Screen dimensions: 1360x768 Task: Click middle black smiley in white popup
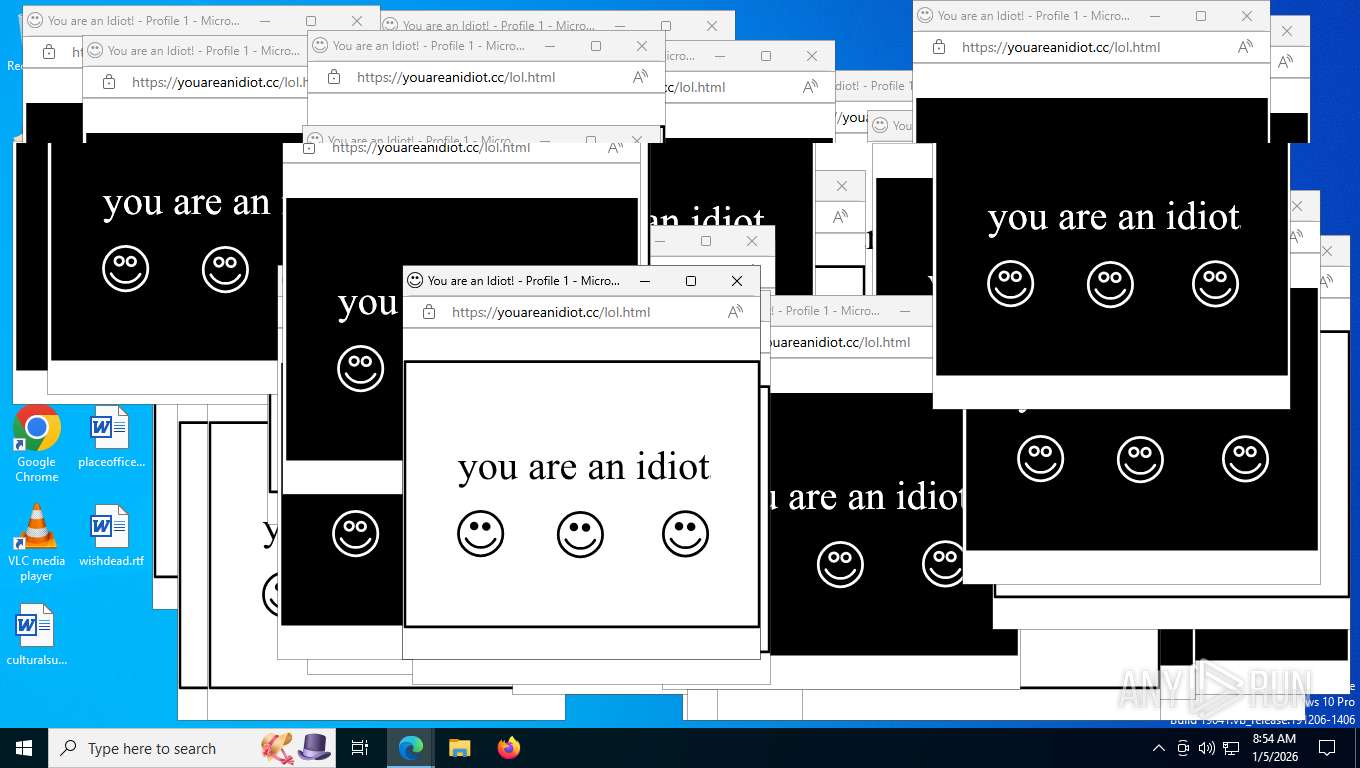[581, 534]
